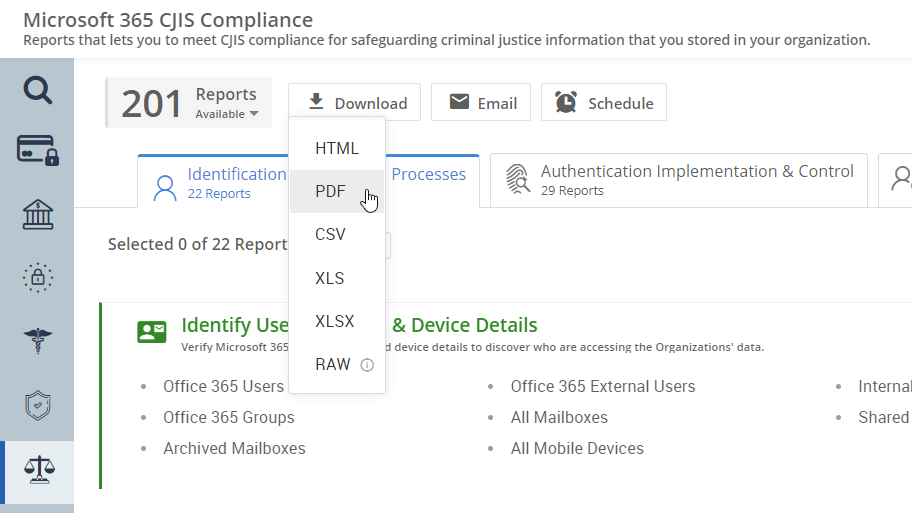This screenshot has height=513, width=912.
Task: Expand the 201 Reports Available dropdown
Action: 226,103
